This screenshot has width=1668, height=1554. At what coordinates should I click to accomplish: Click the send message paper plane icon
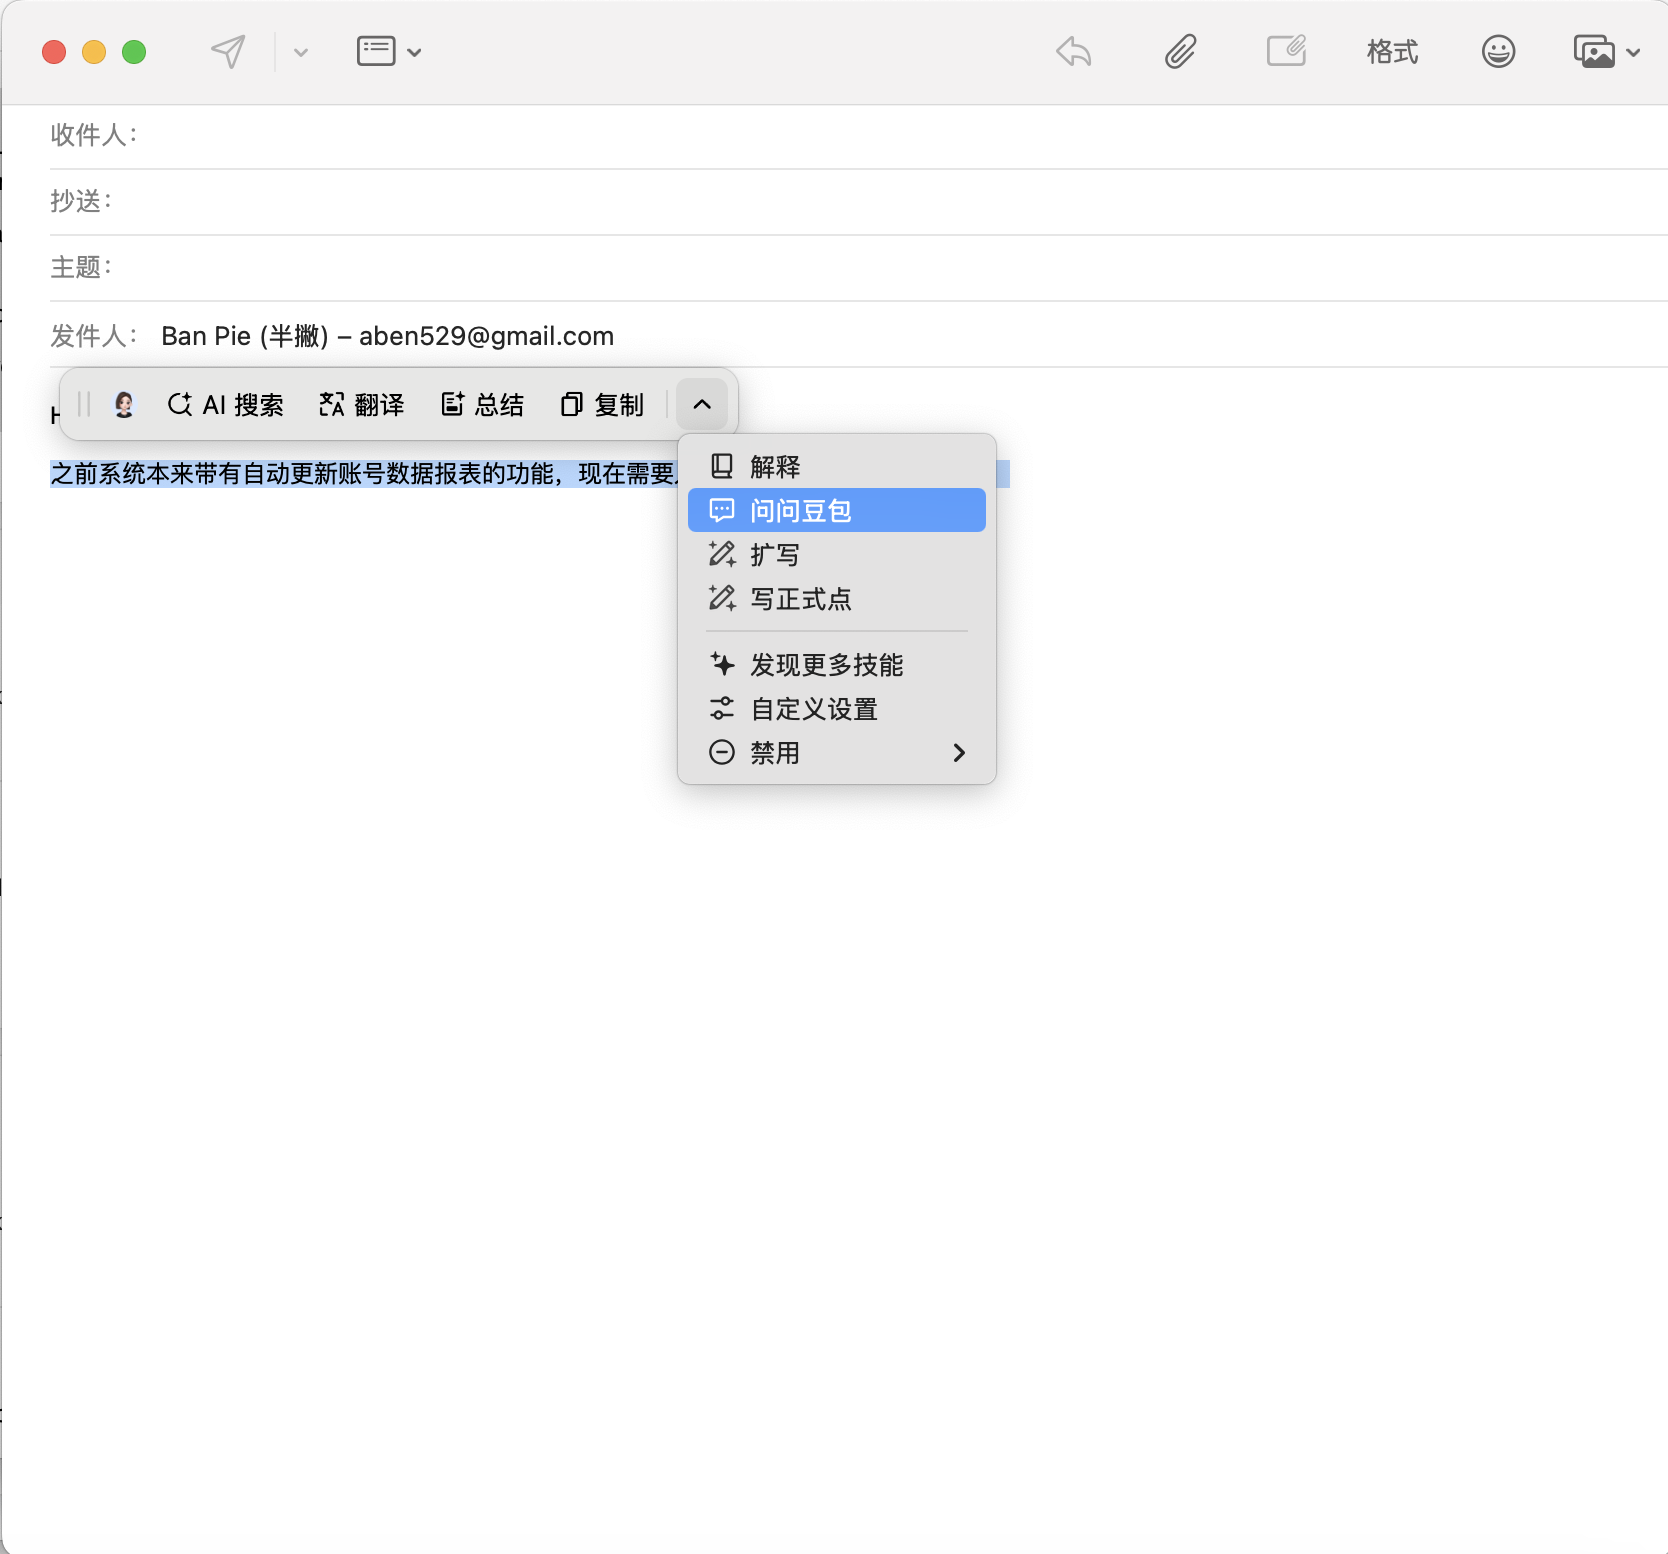click(x=228, y=52)
